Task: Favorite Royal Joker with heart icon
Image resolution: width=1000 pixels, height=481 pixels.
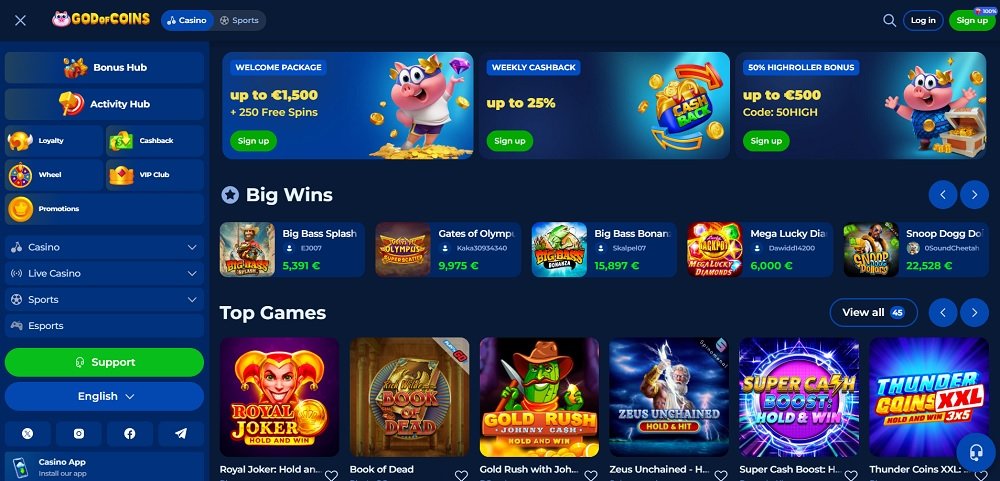Action: 331,475
